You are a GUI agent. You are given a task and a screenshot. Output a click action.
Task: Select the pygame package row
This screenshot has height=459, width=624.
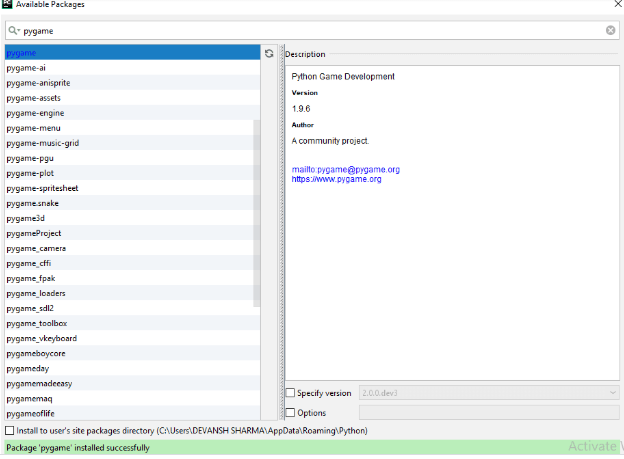coord(133,53)
